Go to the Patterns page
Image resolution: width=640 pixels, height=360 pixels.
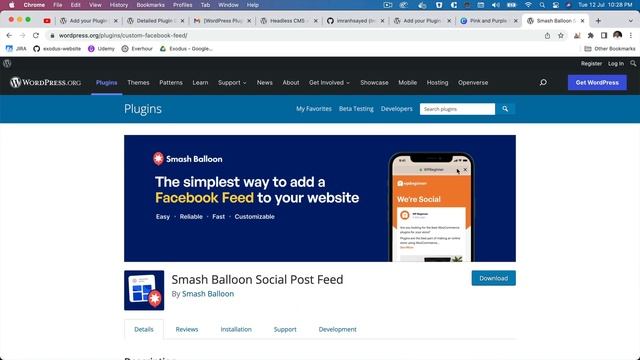point(171,82)
